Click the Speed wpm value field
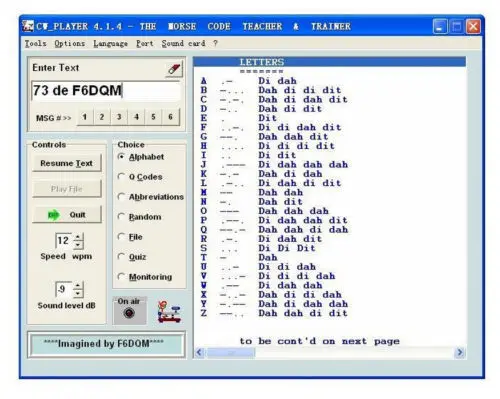The width and height of the screenshot is (500, 399). click(64, 241)
